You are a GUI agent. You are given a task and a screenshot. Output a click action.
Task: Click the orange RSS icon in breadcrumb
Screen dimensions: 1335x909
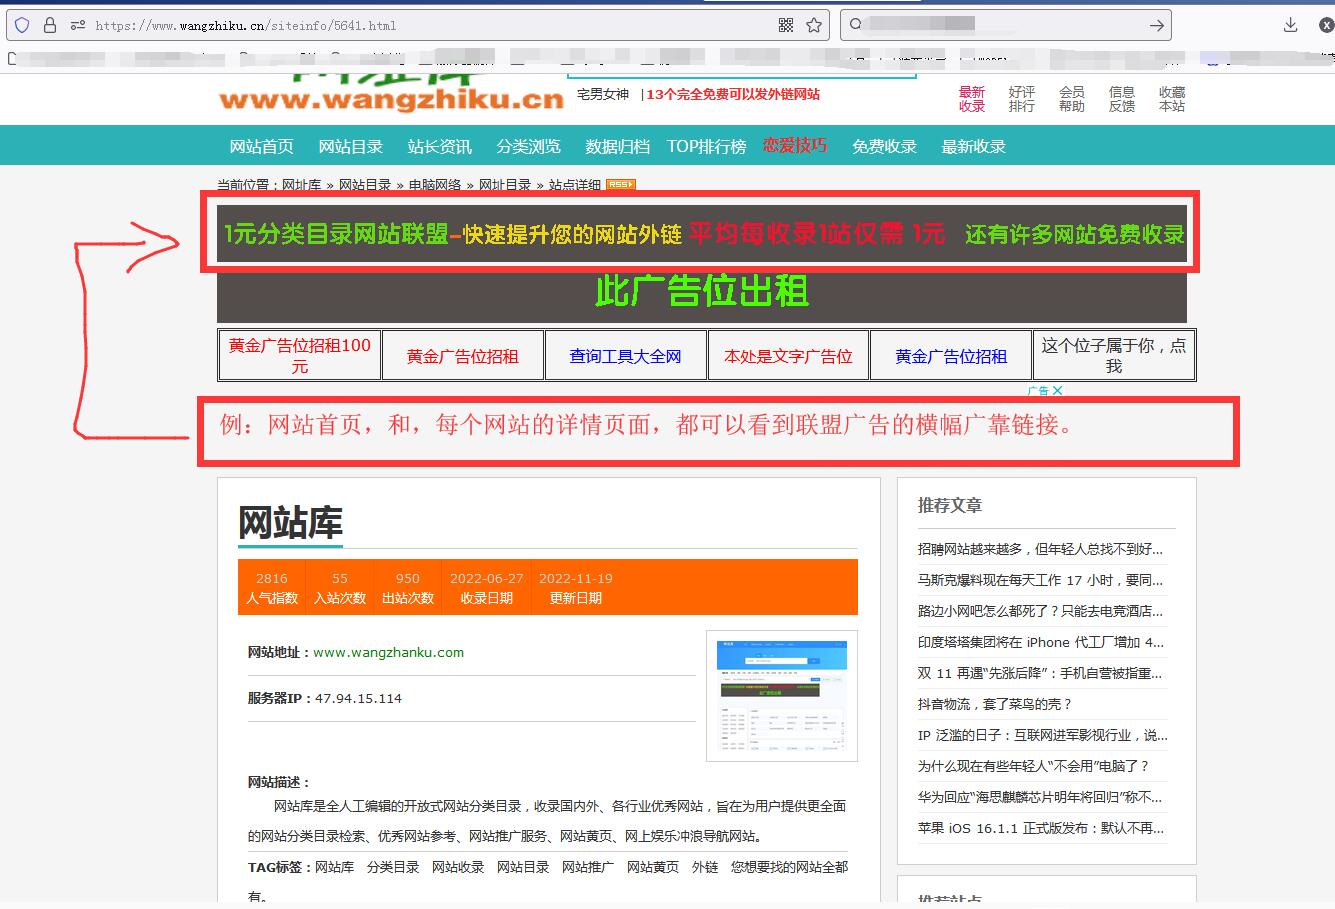tap(620, 184)
